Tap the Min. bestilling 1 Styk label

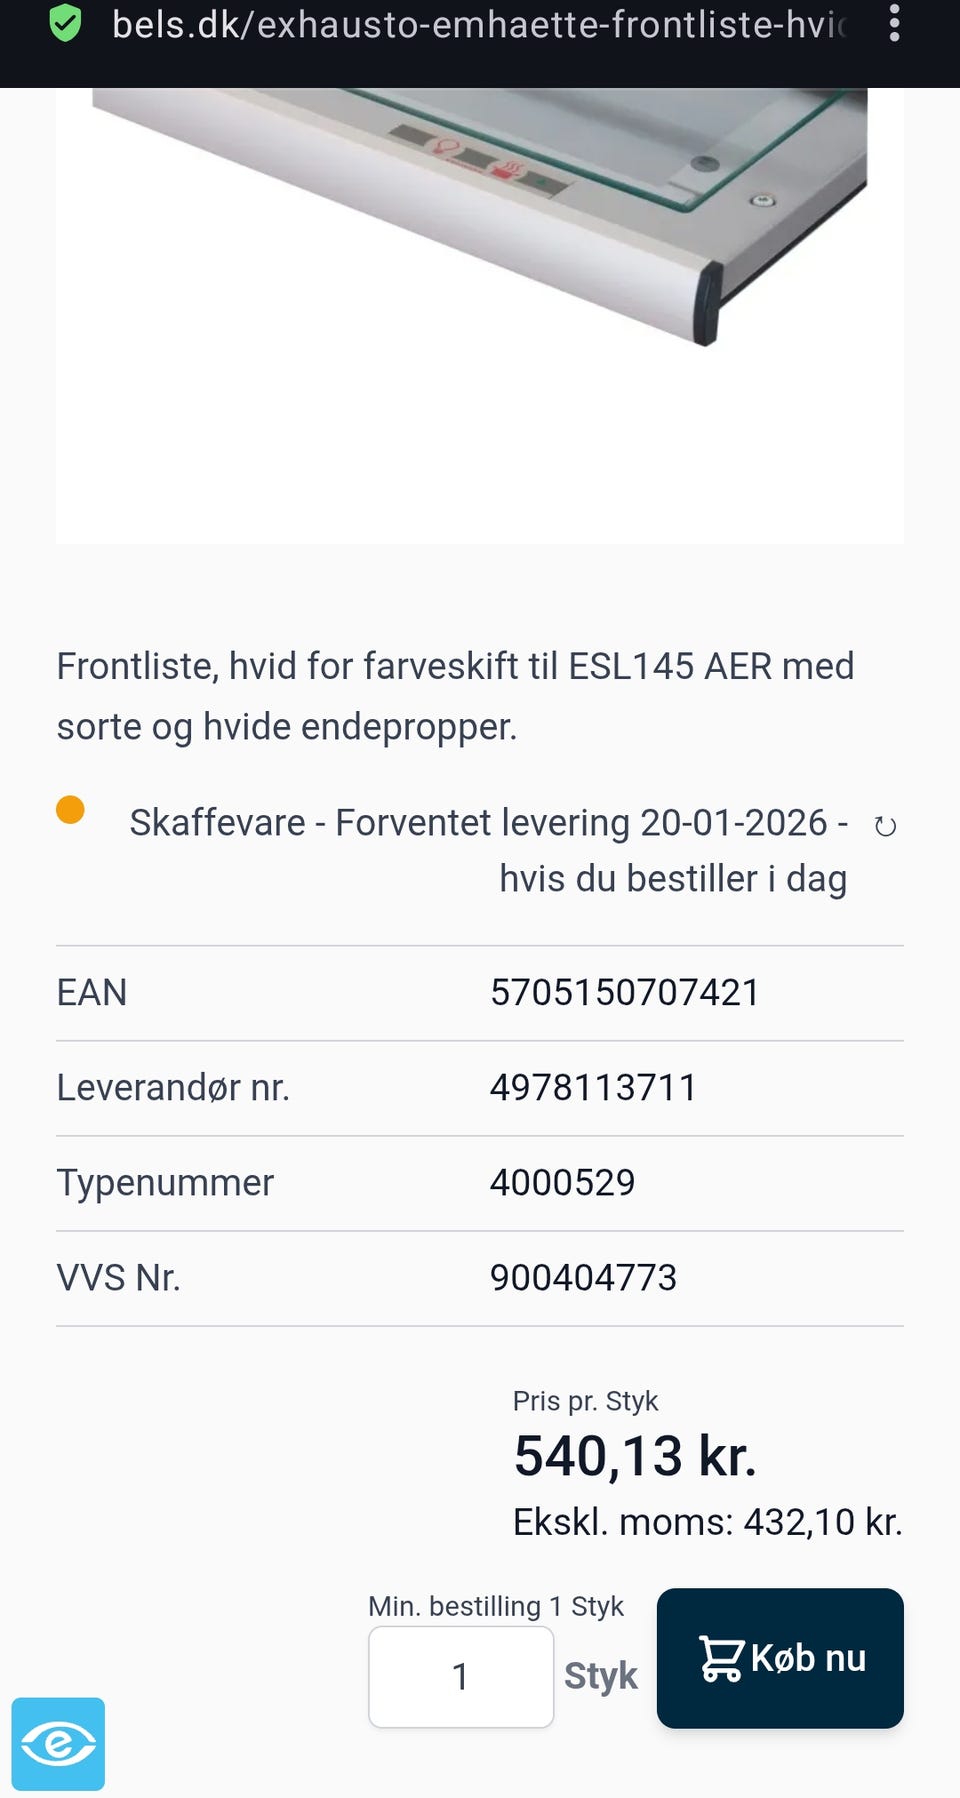496,1606
